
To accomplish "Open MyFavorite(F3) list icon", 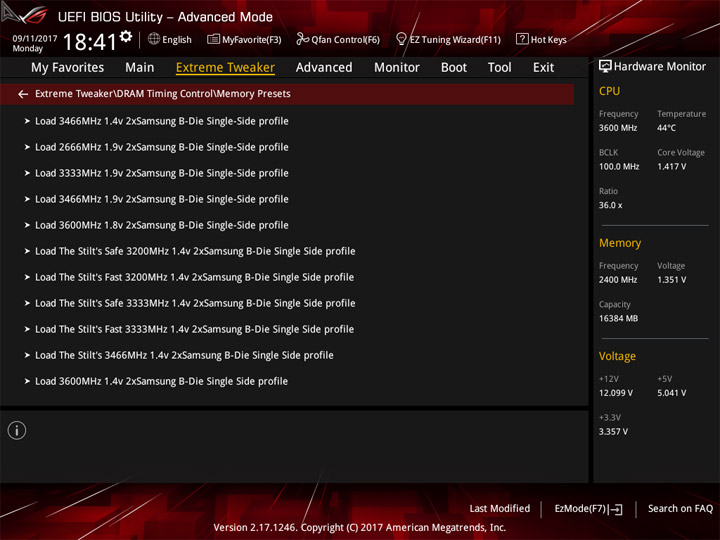I will click(x=213, y=39).
